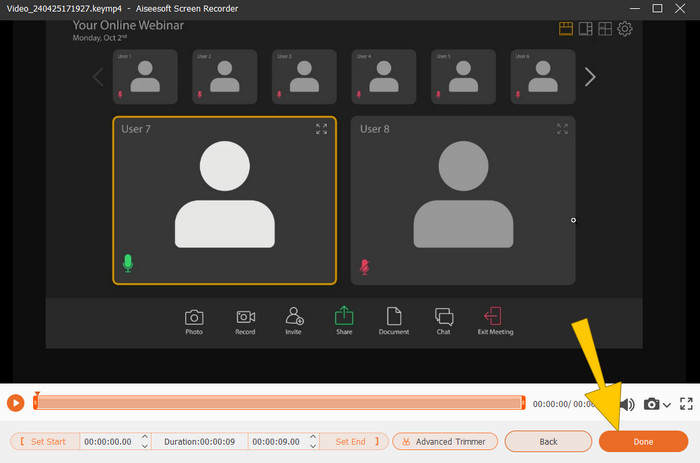Enter fullscreen preview mode
Screen dimensions: 700x463
coord(686,404)
